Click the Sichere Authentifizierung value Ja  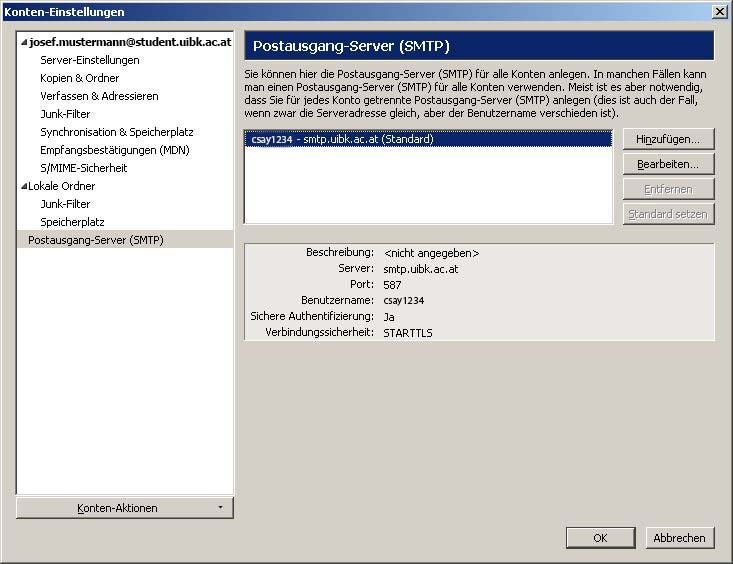point(389,317)
